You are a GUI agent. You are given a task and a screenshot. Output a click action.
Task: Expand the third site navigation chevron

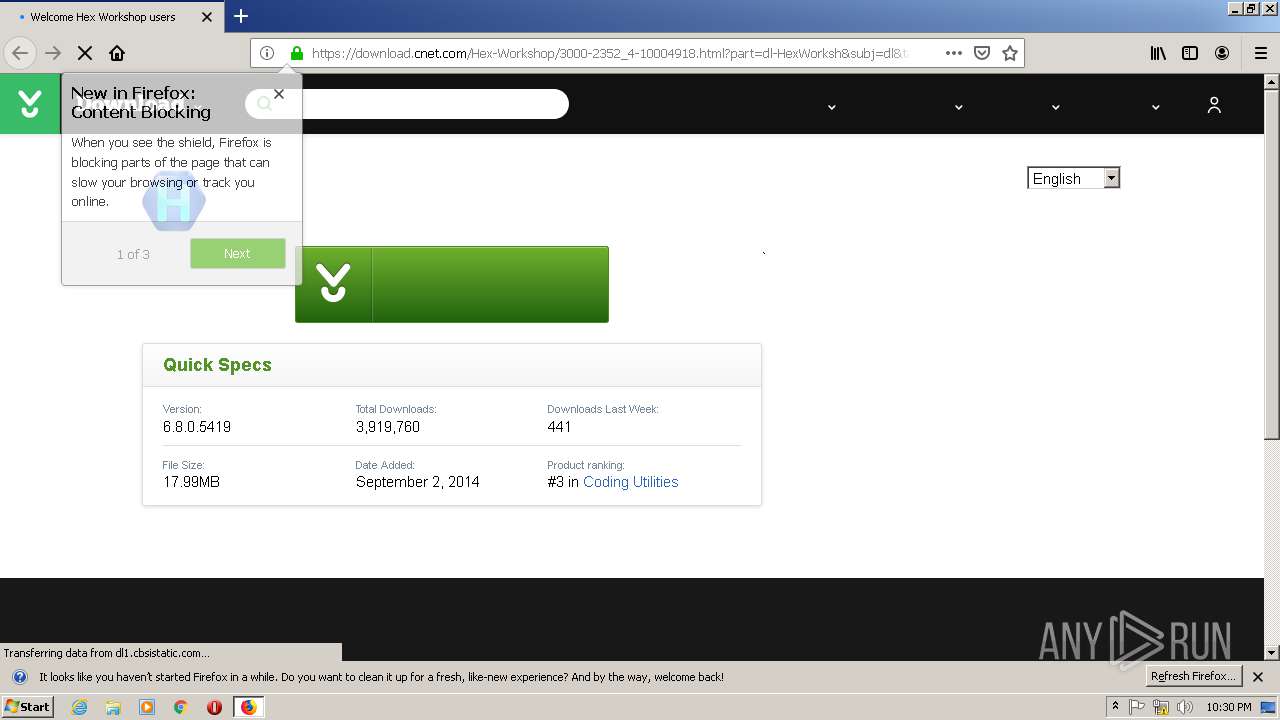pyautogui.click(x=1055, y=107)
